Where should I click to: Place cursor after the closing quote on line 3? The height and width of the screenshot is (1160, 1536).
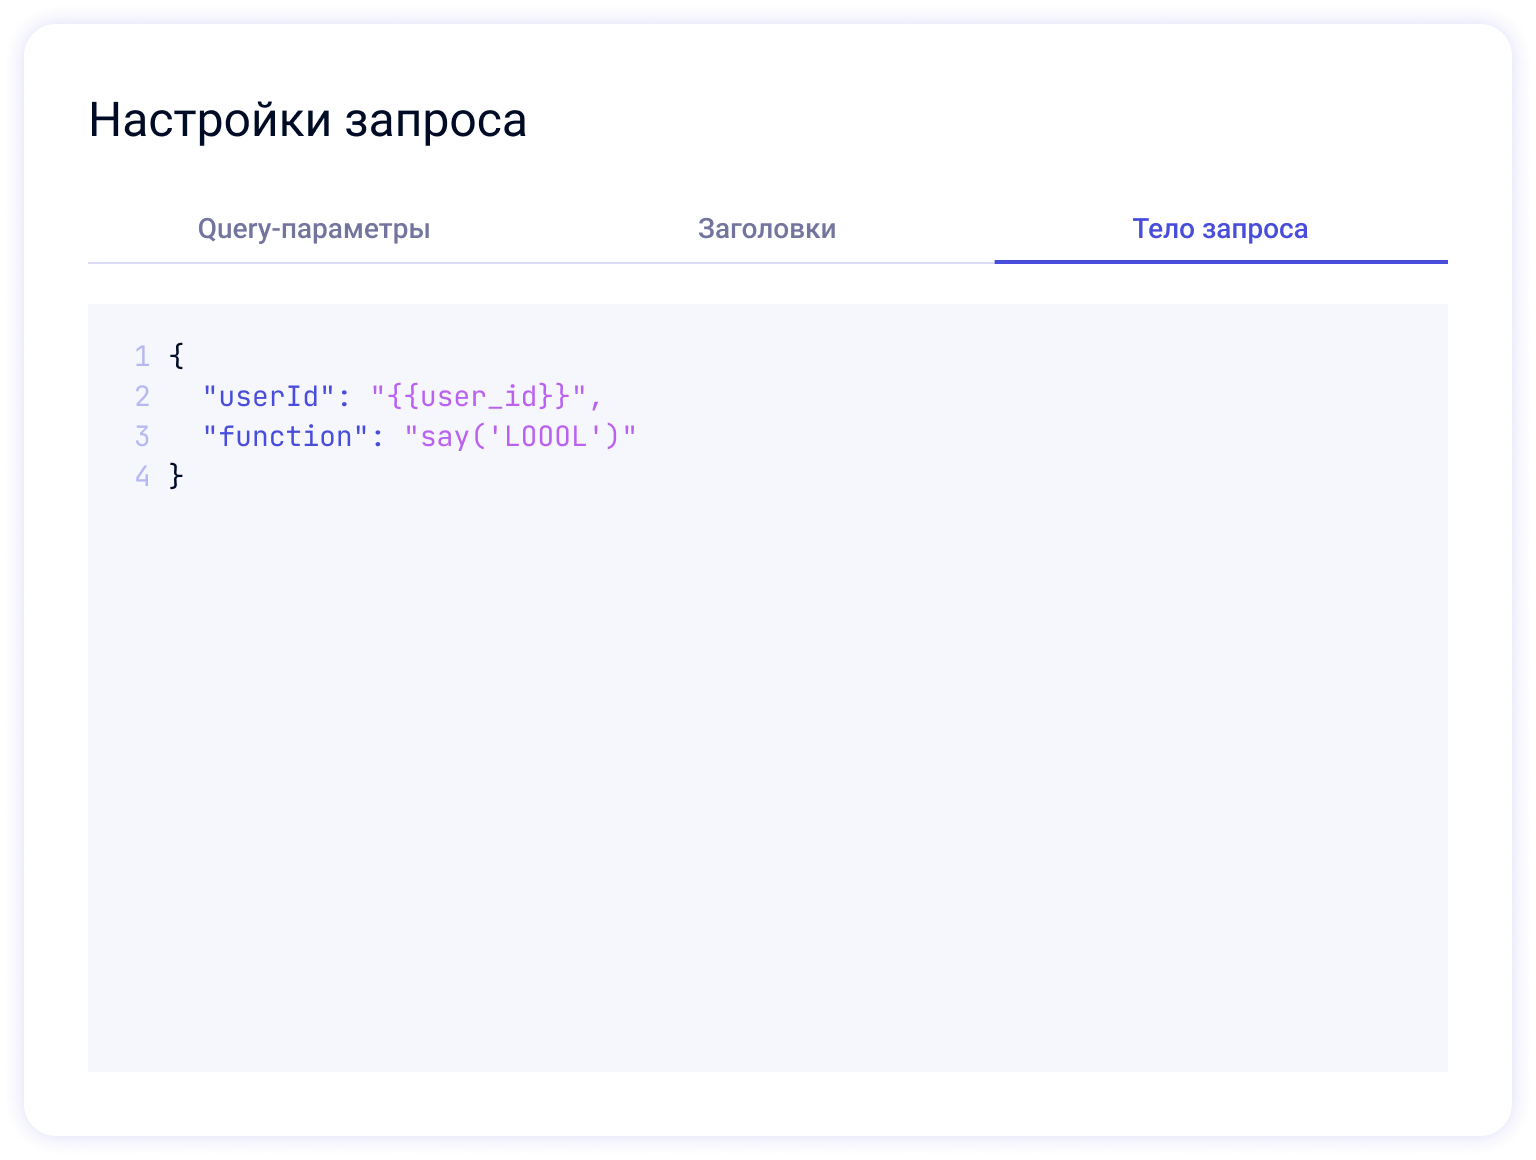coord(638,437)
